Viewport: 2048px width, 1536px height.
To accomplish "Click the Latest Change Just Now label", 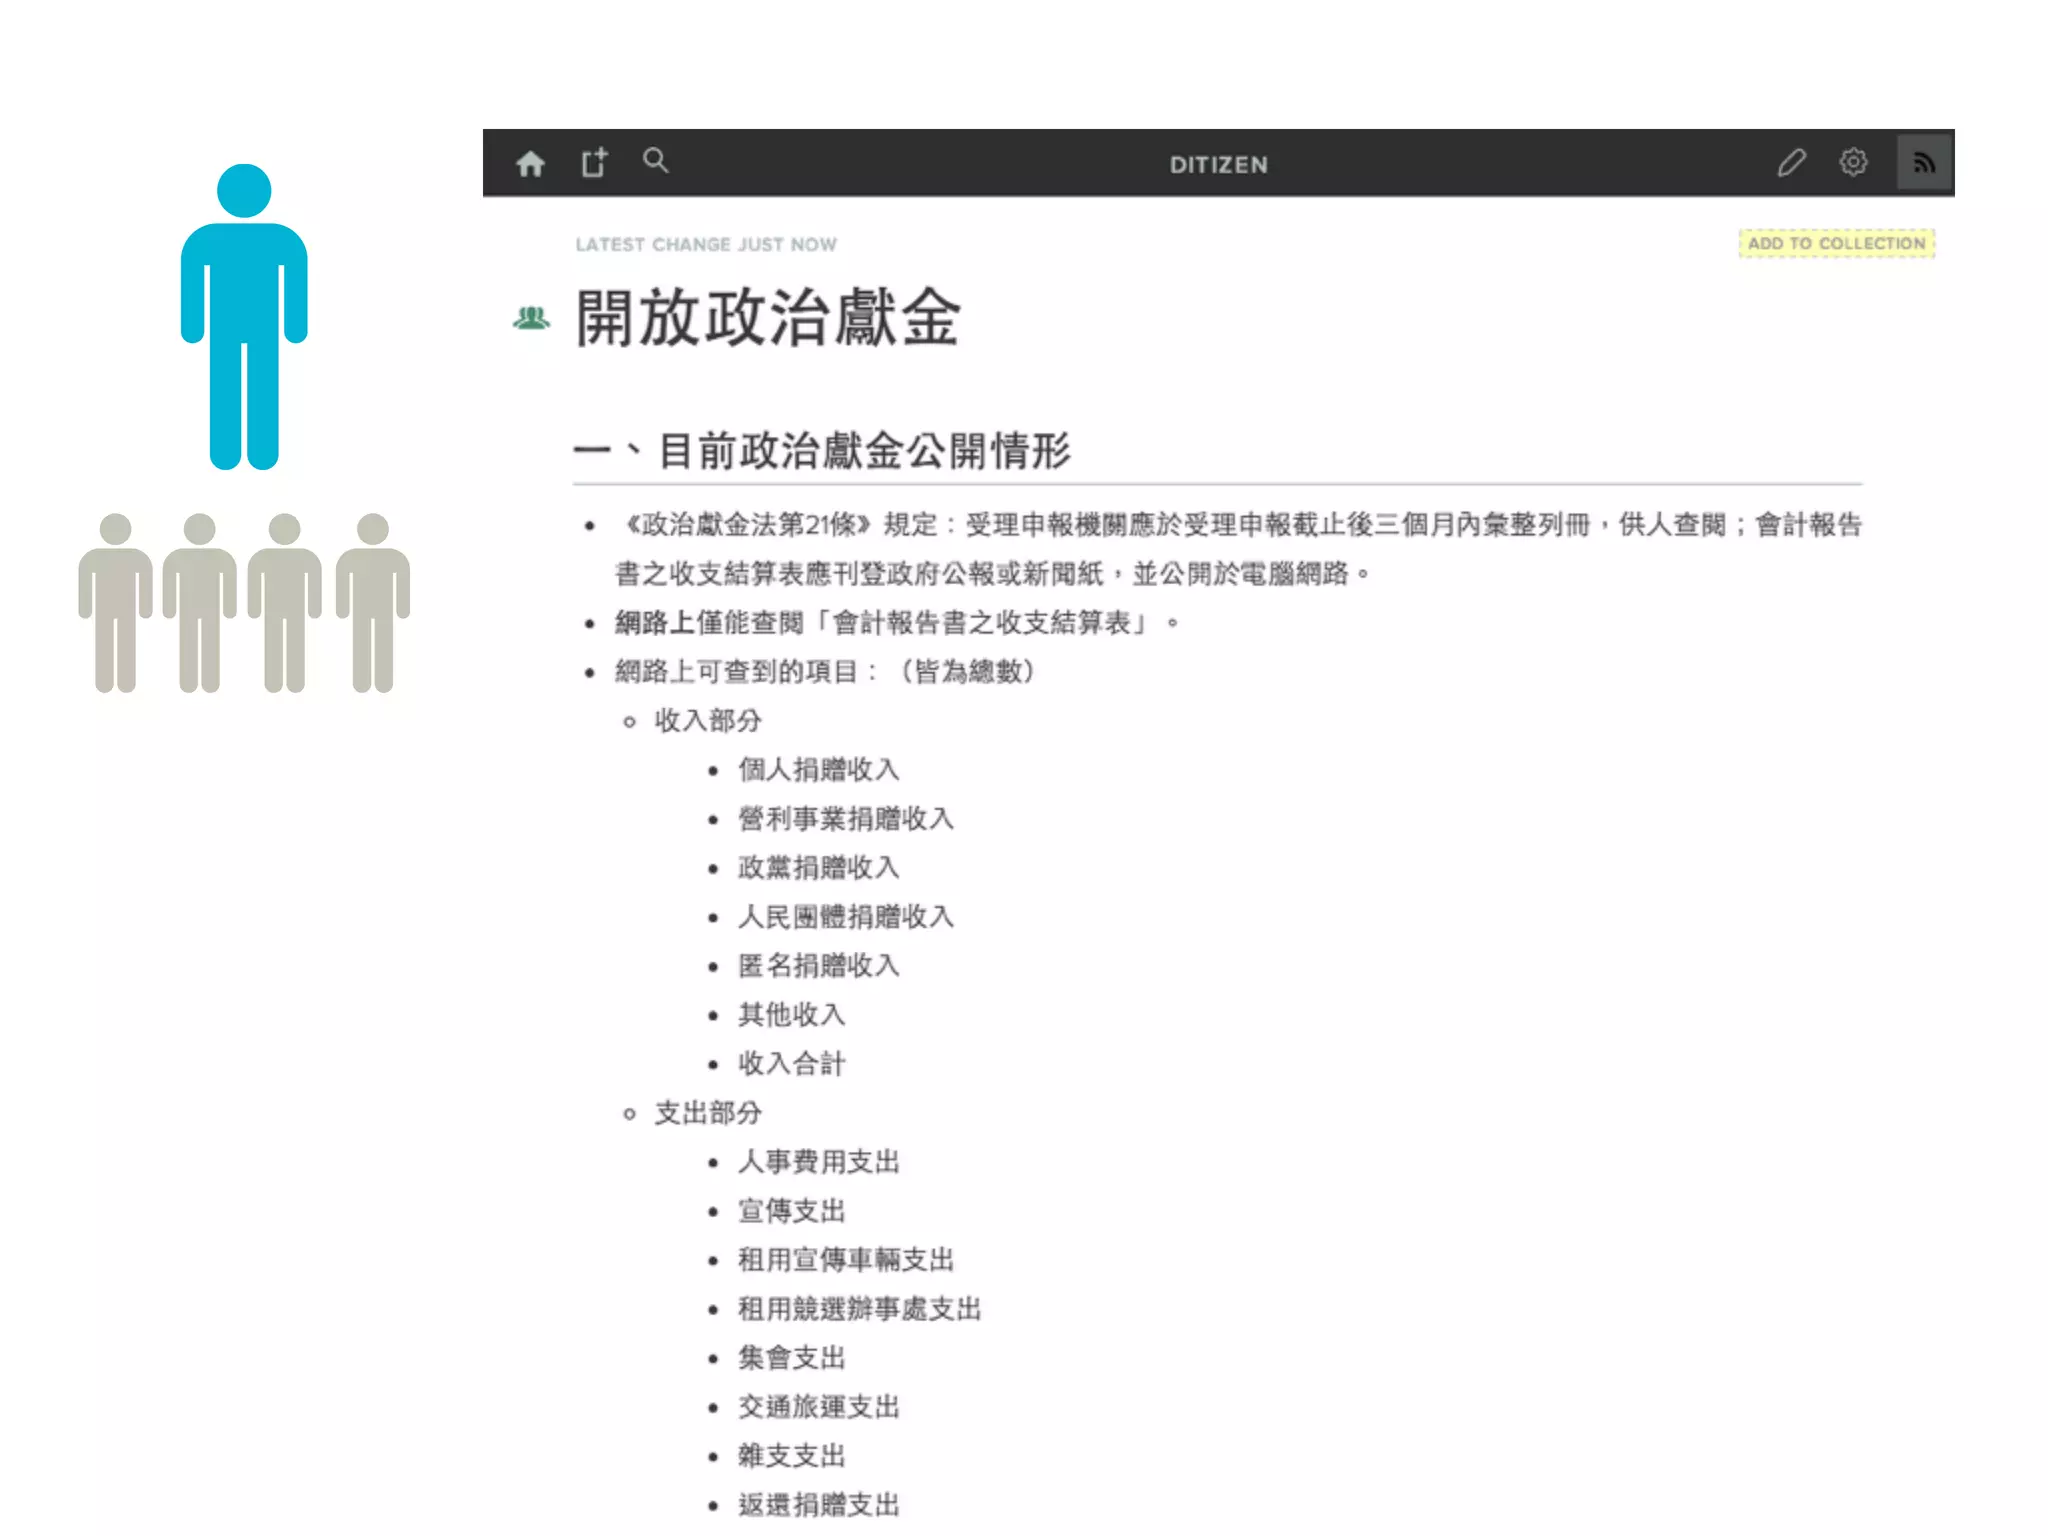I will (706, 244).
